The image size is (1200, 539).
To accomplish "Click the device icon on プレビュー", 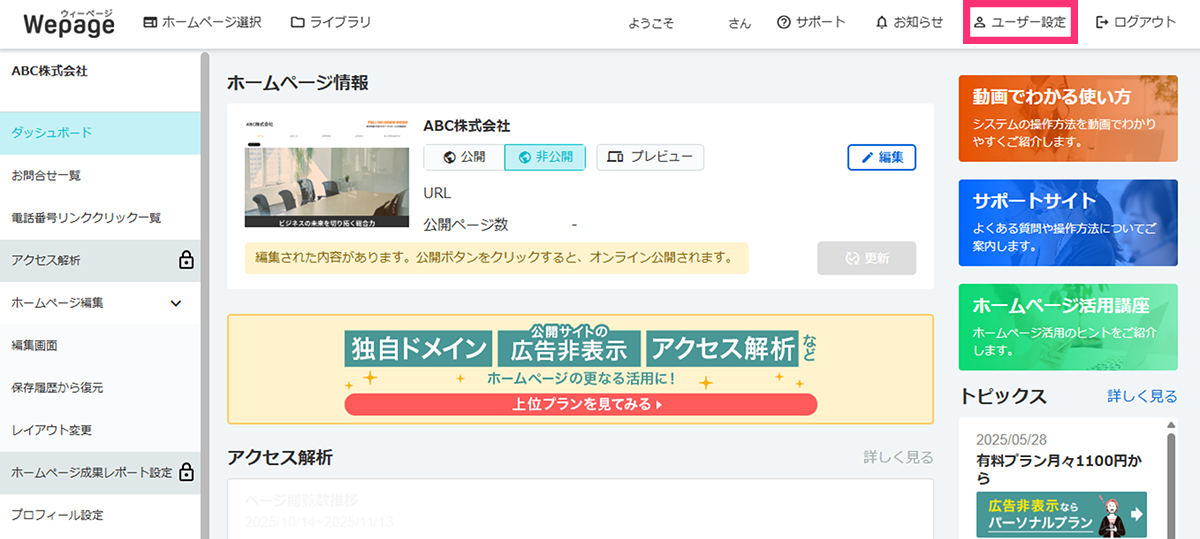I will 615,157.
